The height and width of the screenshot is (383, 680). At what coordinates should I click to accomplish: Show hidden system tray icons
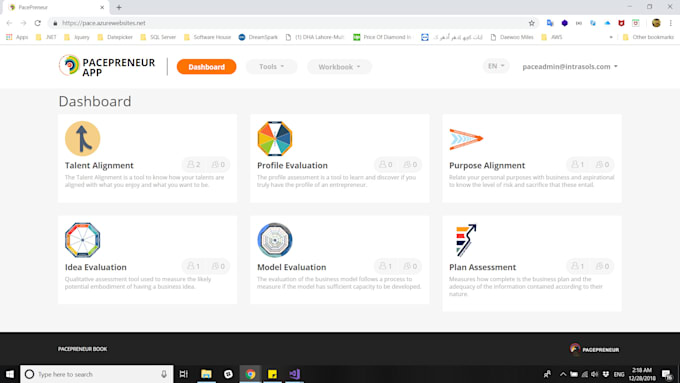[x=563, y=374]
